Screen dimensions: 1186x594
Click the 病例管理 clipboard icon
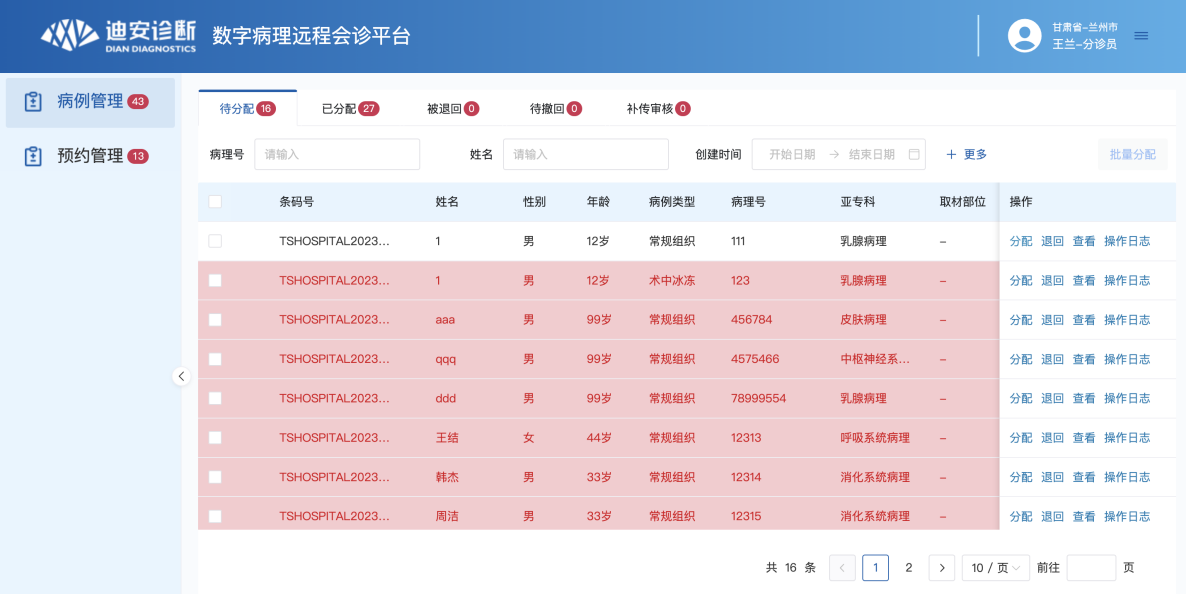pos(34,102)
